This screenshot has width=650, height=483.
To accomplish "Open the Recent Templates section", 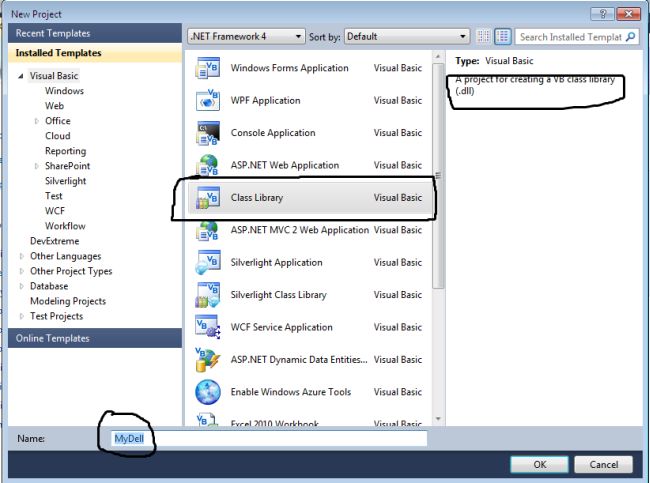I will [95, 33].
